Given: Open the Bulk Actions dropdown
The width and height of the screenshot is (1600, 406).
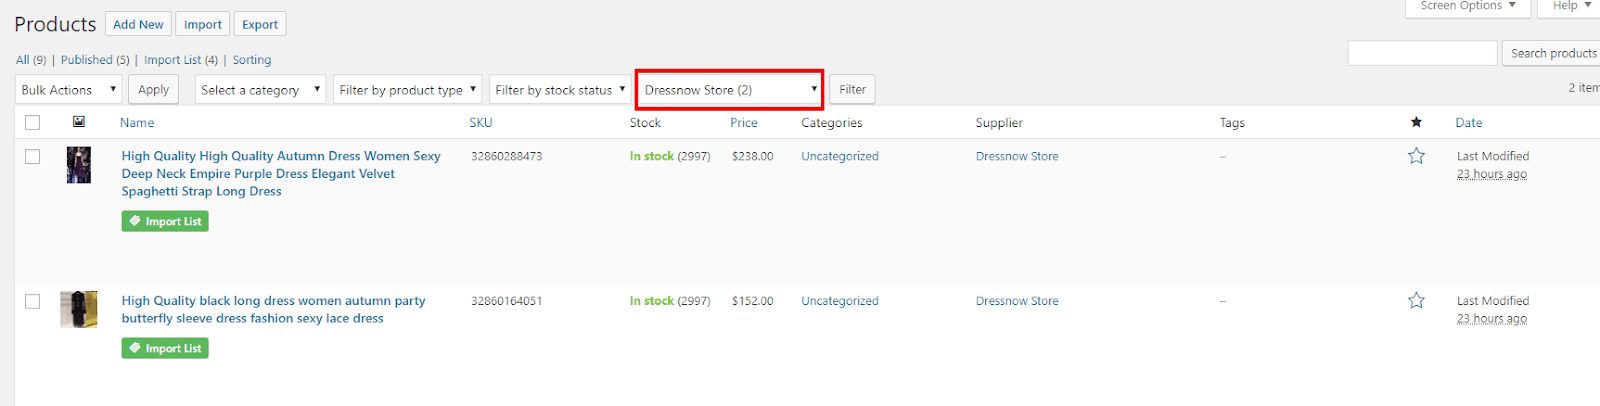Looking at the screenshot, I should pyautogui.click(x=69, y=90).
